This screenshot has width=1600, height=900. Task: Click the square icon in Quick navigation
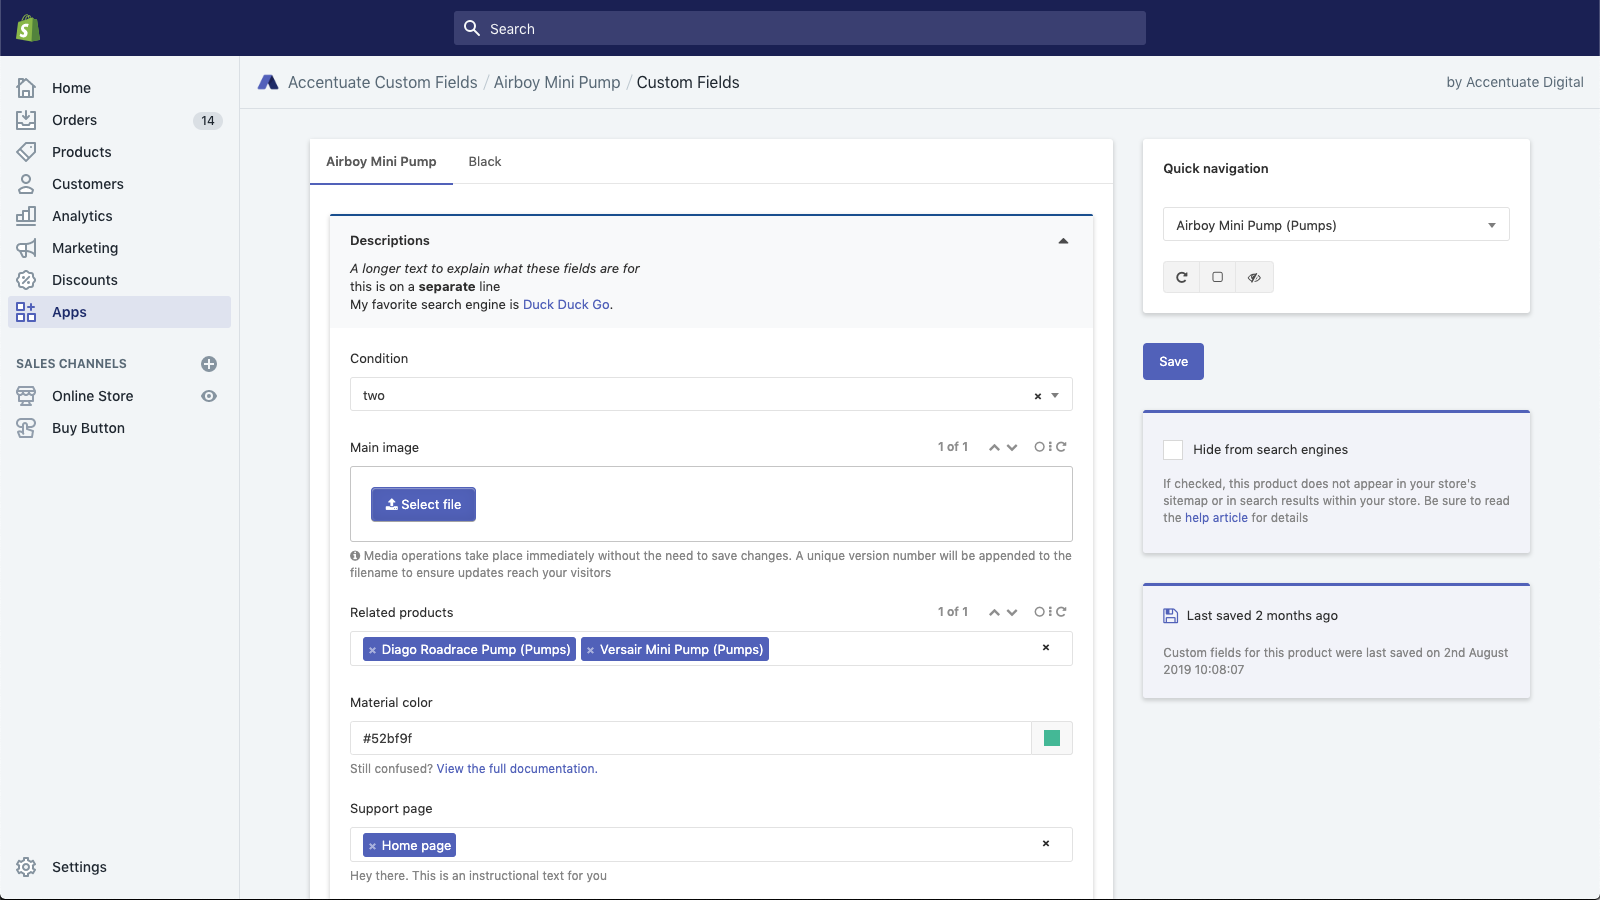[1217, 277]
